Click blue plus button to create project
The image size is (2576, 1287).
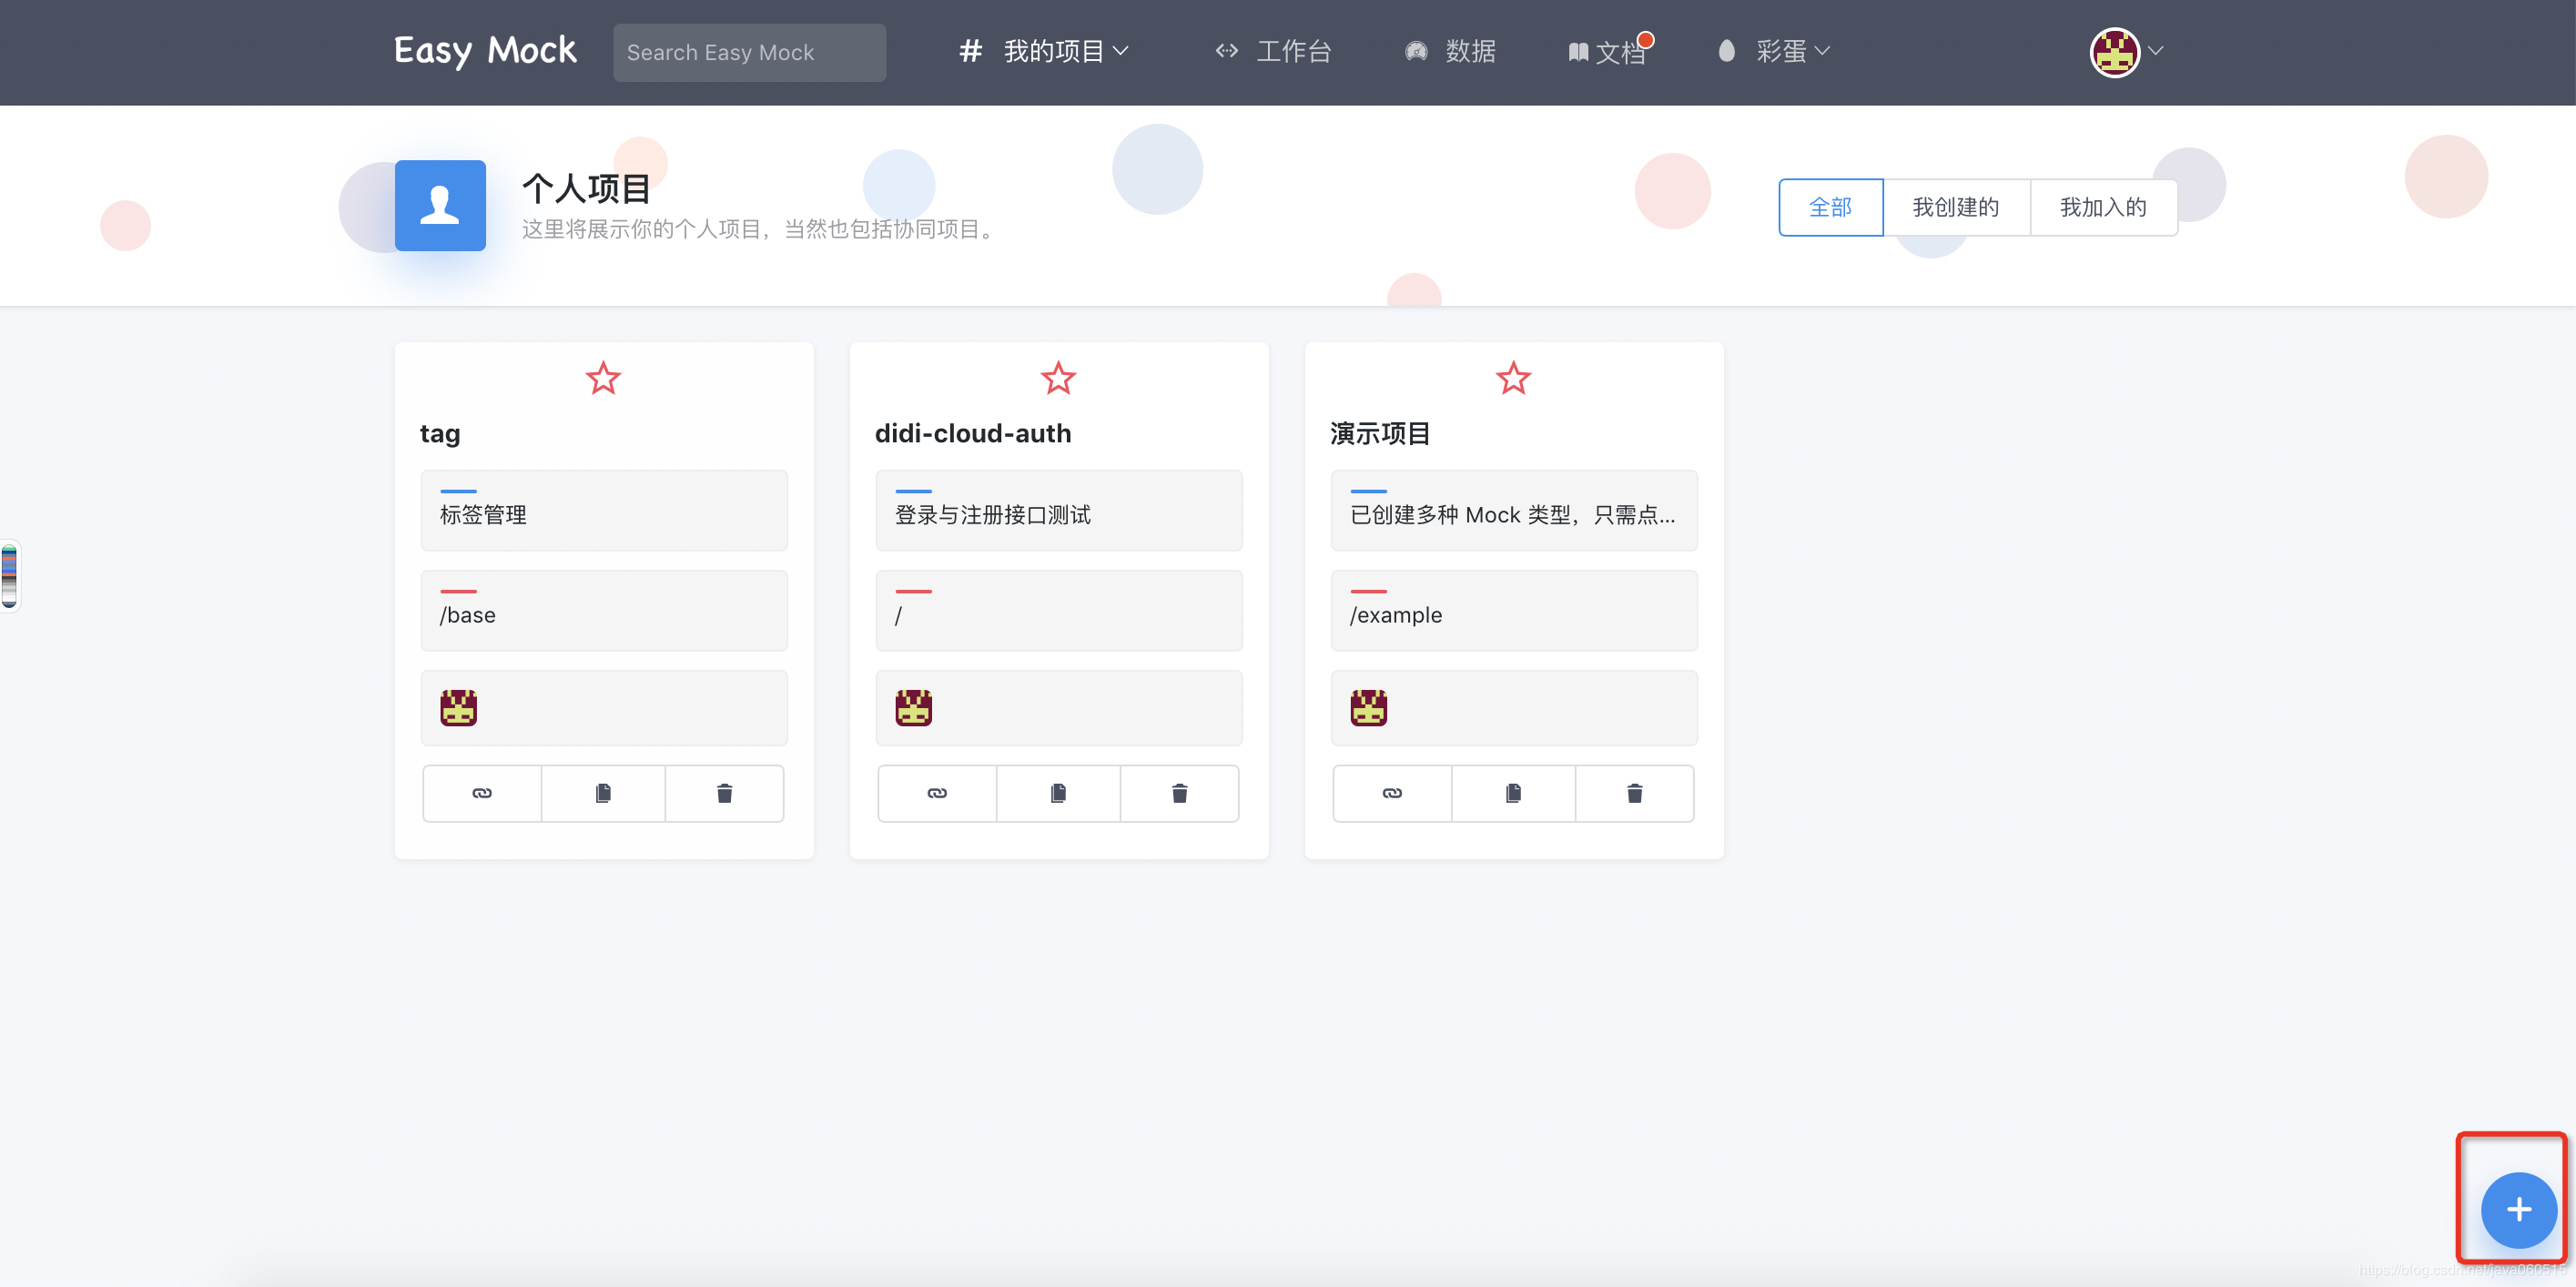2518,1210
